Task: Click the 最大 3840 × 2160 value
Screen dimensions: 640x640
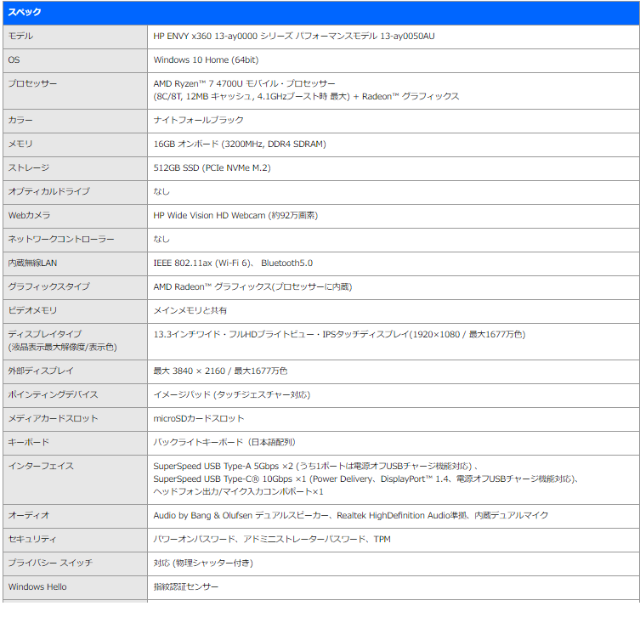Action: pos(220,371)
